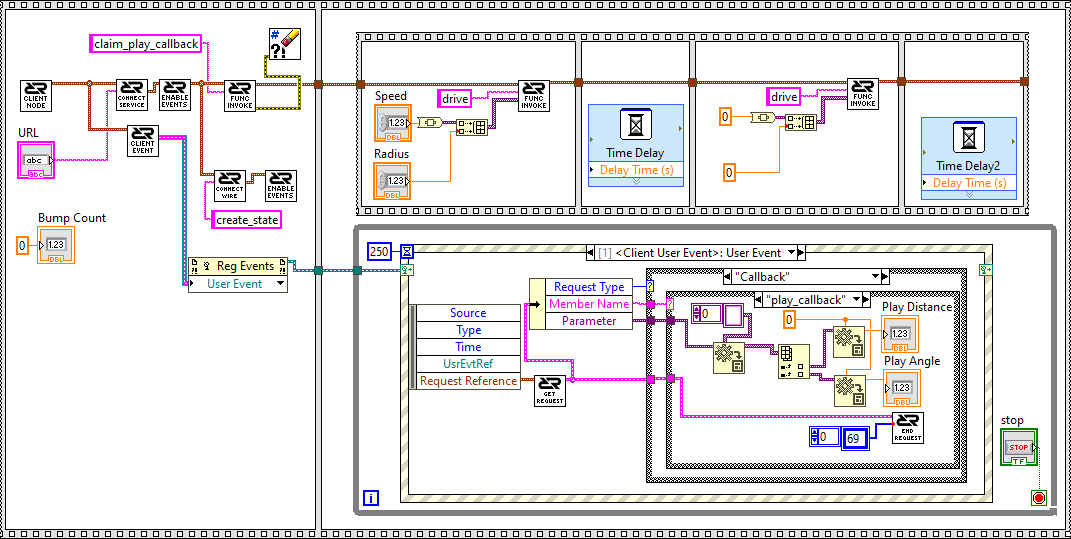Select the Type event data item
Viewport: 1071px width, 539px height.
coord(468,330)
